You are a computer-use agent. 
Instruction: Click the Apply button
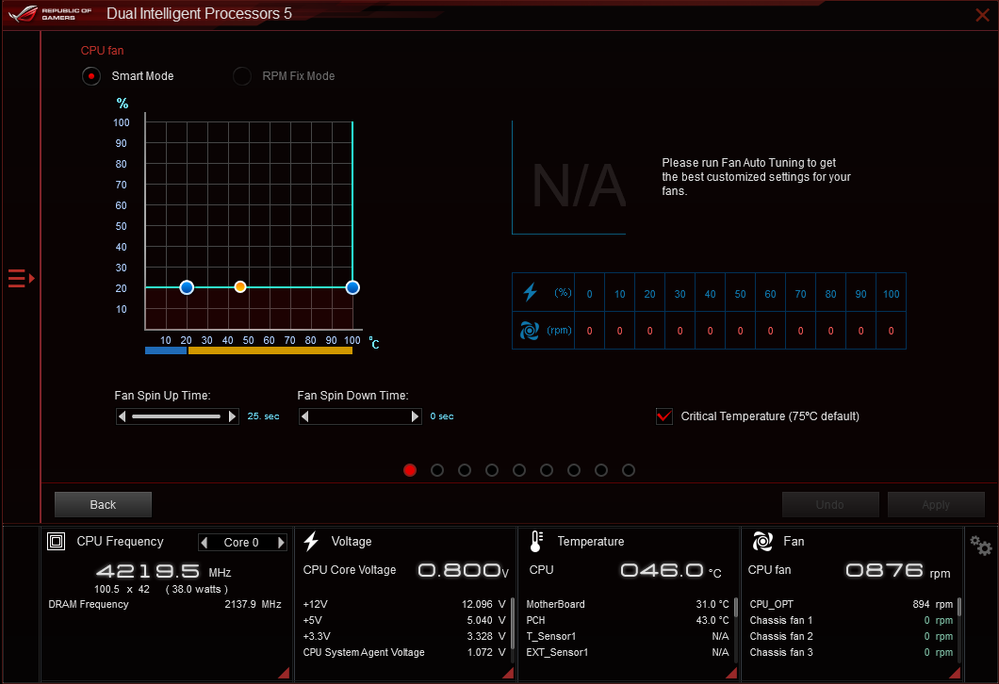(x=936, y=504)
